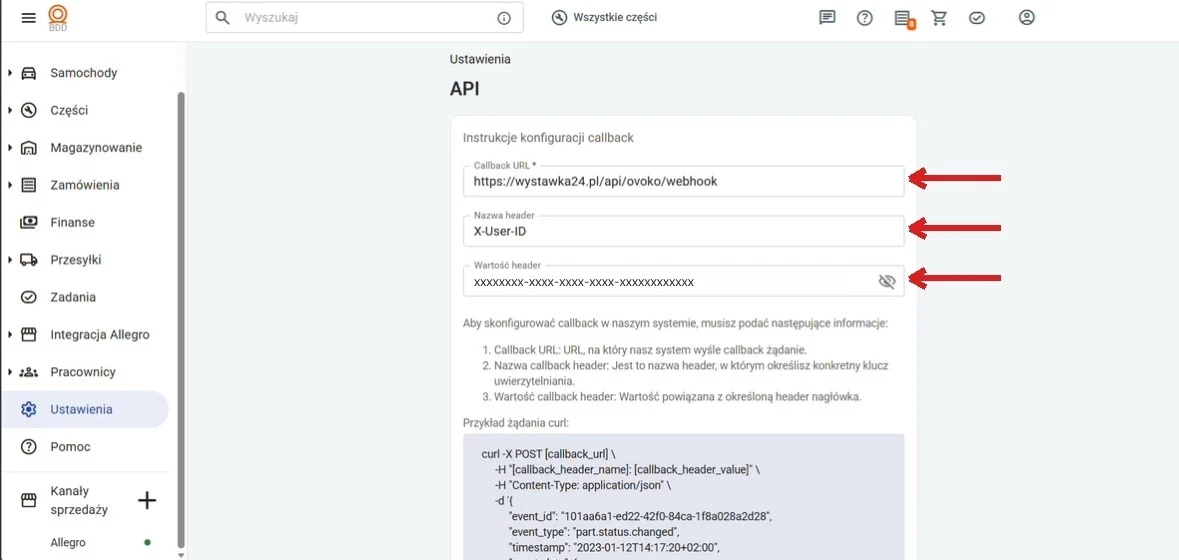This screenshot has height=560, width=1179.
Task: Open the search info icon
Action: coord(504,18)
